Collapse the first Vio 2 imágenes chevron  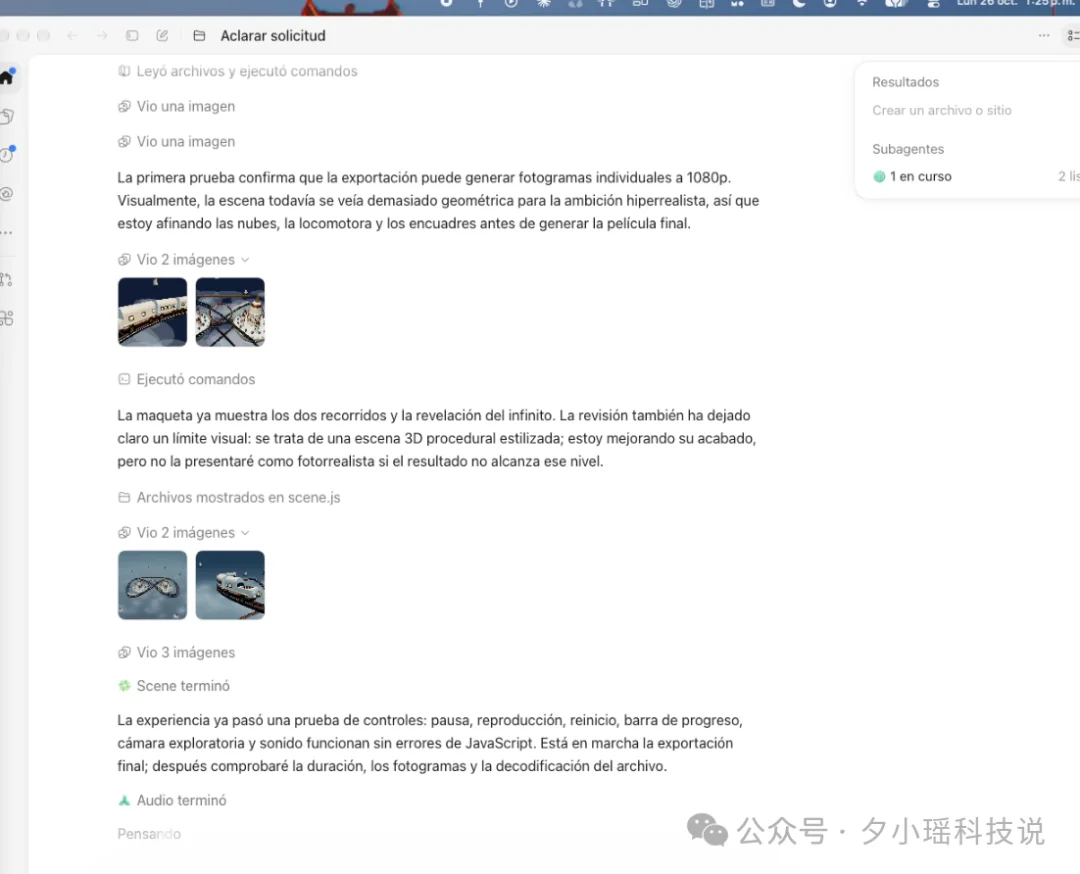point(245,260)
